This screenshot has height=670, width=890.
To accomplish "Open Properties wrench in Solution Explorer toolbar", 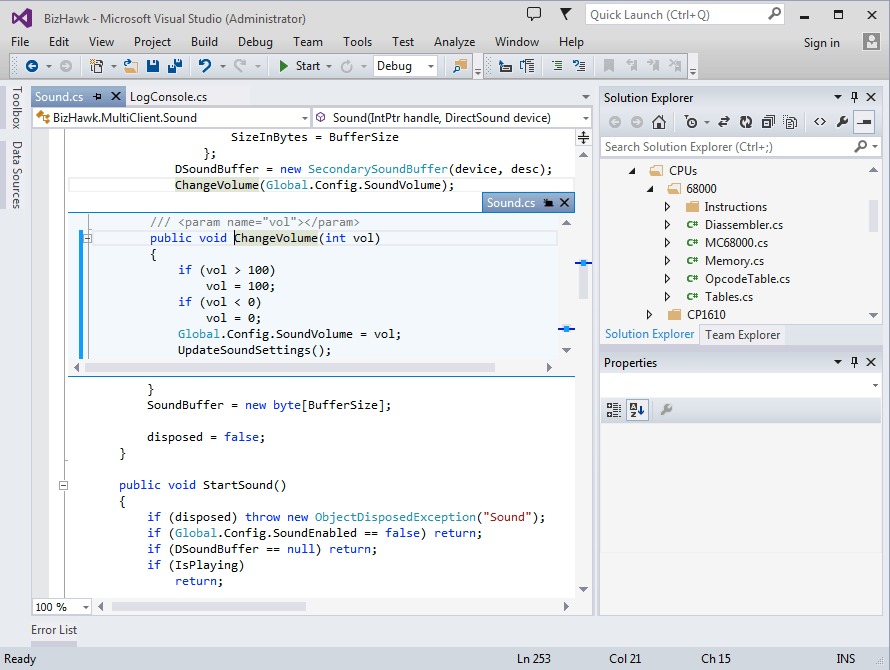I will point(842,122).
